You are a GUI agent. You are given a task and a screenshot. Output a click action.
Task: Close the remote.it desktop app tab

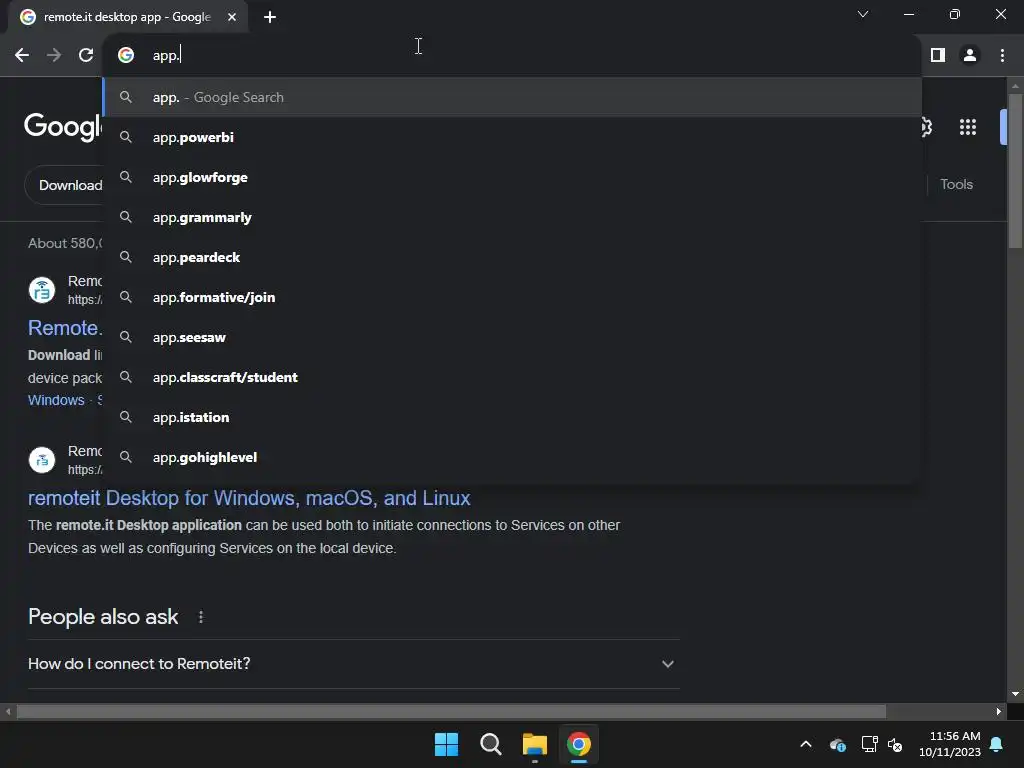(232, 17)
